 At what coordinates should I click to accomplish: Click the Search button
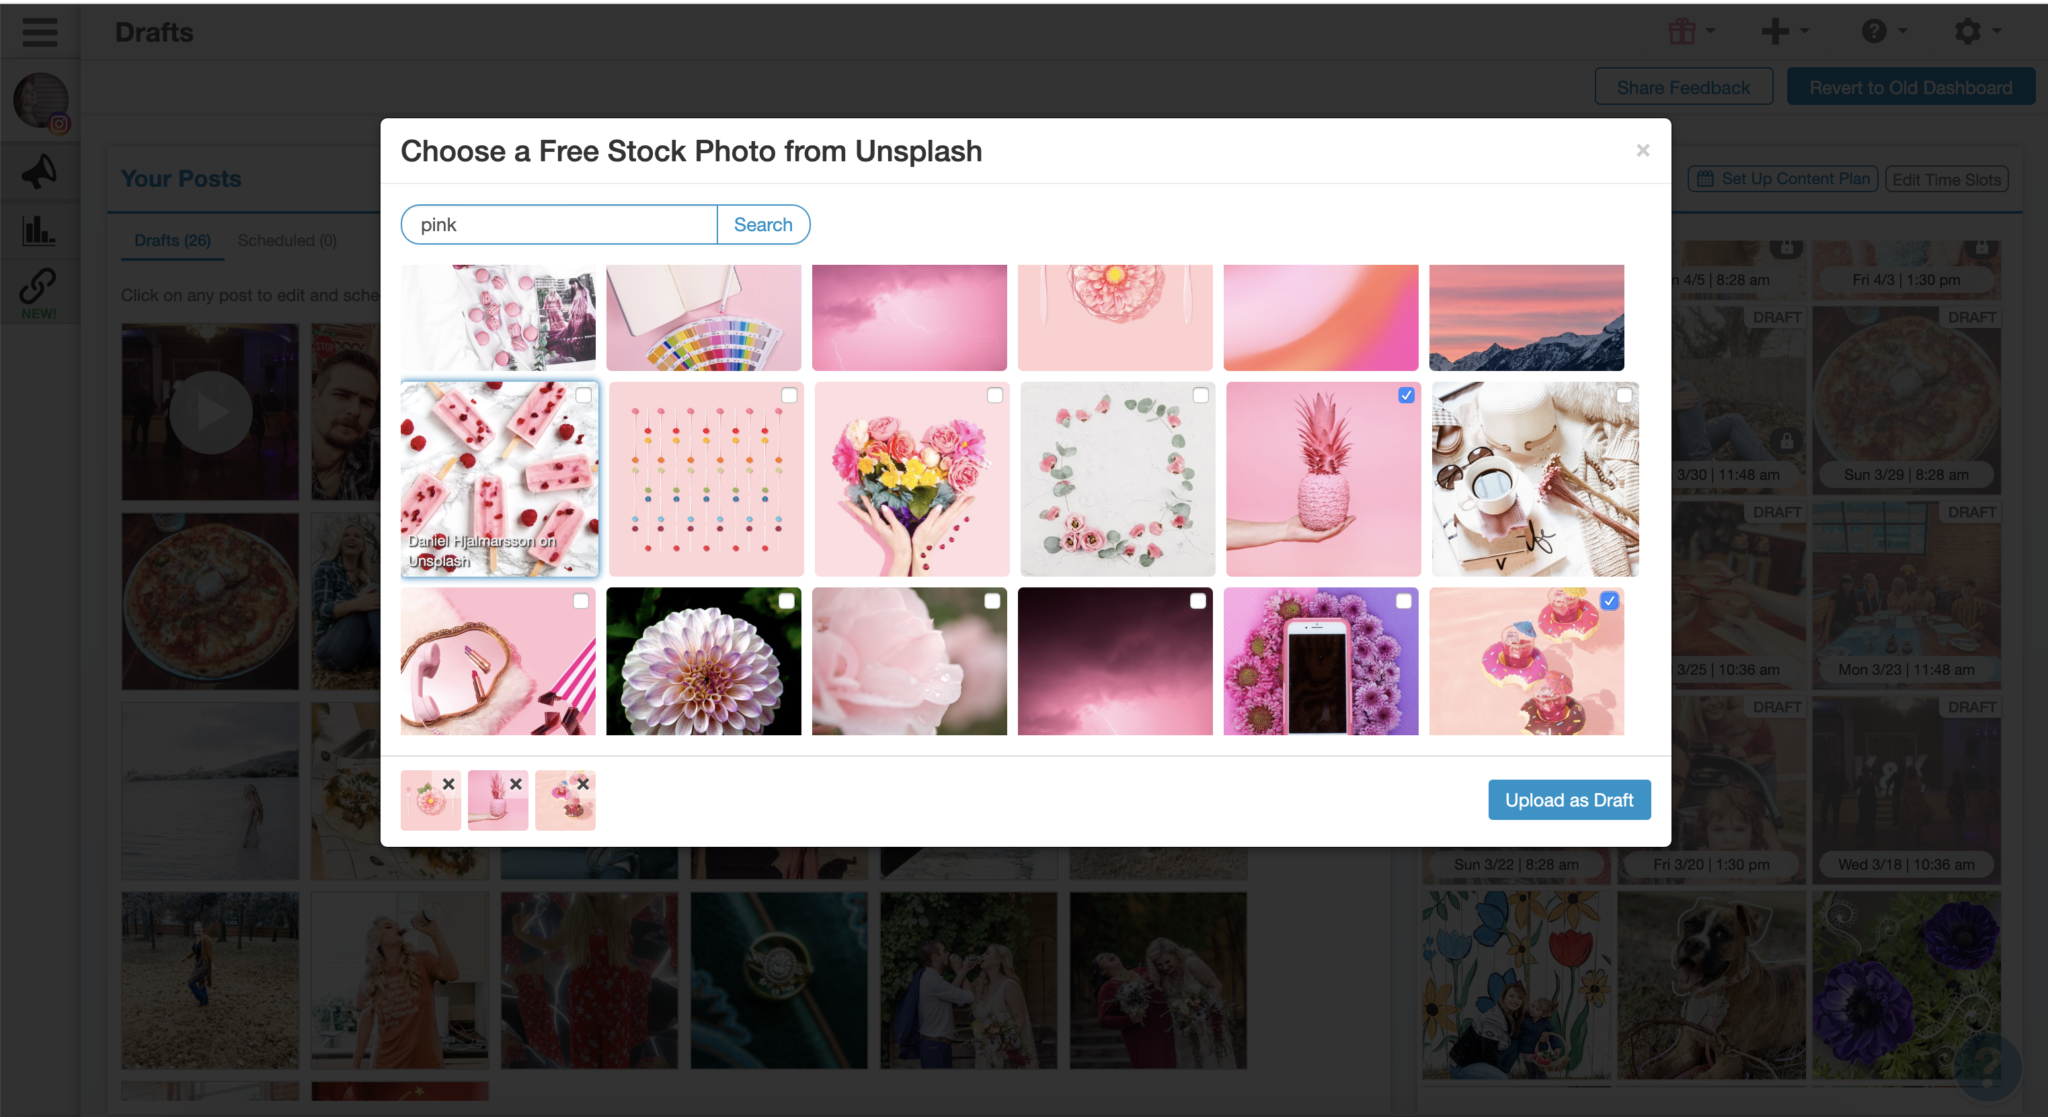click(763, 225)
